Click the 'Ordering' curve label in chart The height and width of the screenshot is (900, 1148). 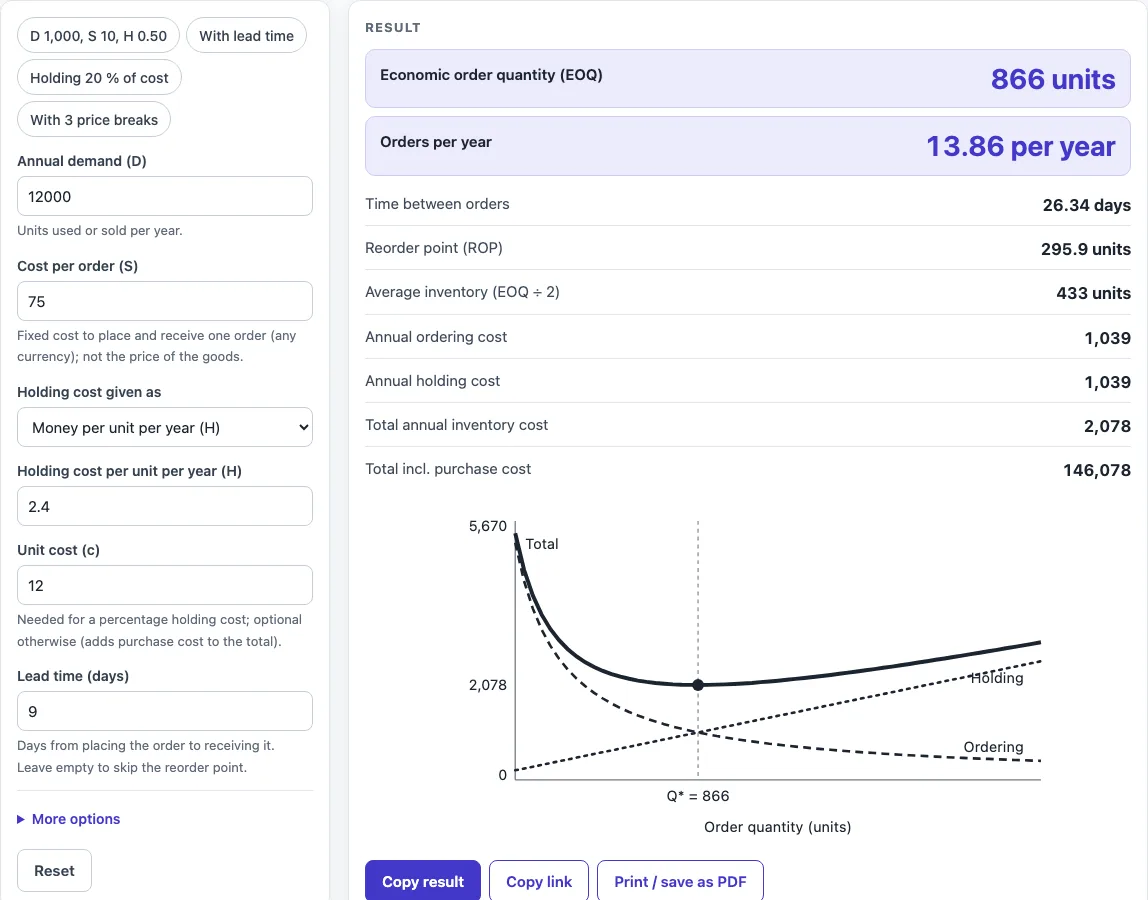click(994, 747)
